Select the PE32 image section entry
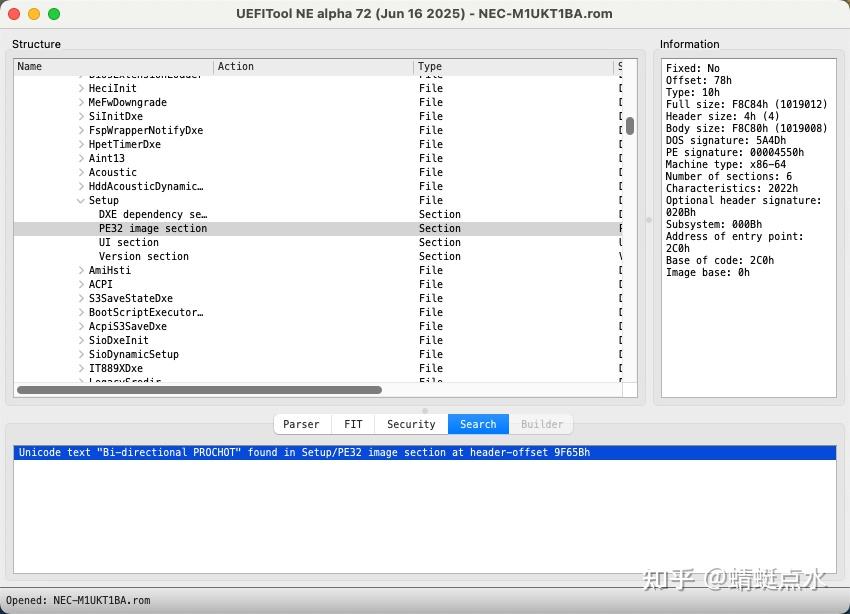Viewport: 850px width, 614px height. coord(150,228)
